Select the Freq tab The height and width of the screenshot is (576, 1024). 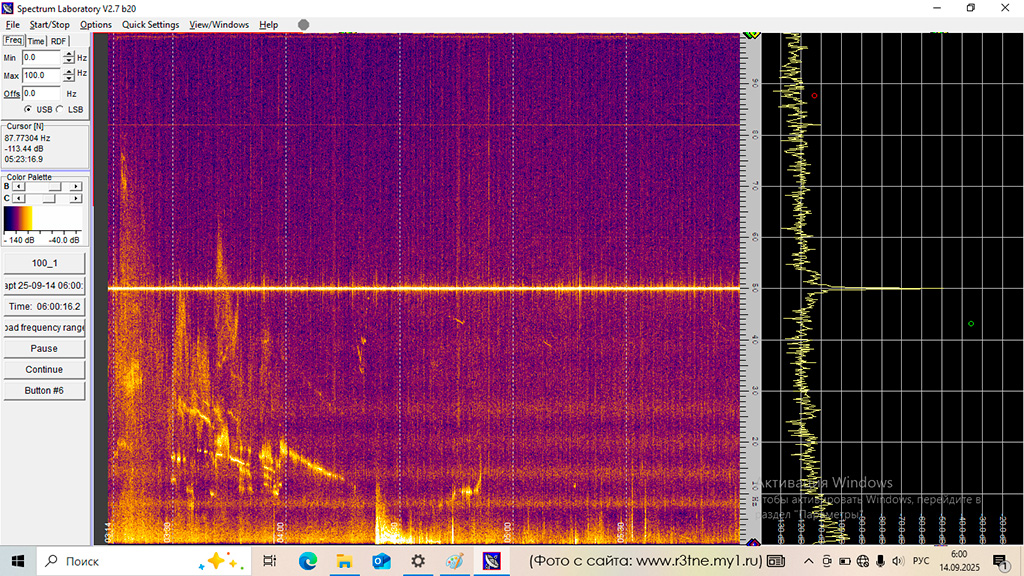[x=13, y=40]
